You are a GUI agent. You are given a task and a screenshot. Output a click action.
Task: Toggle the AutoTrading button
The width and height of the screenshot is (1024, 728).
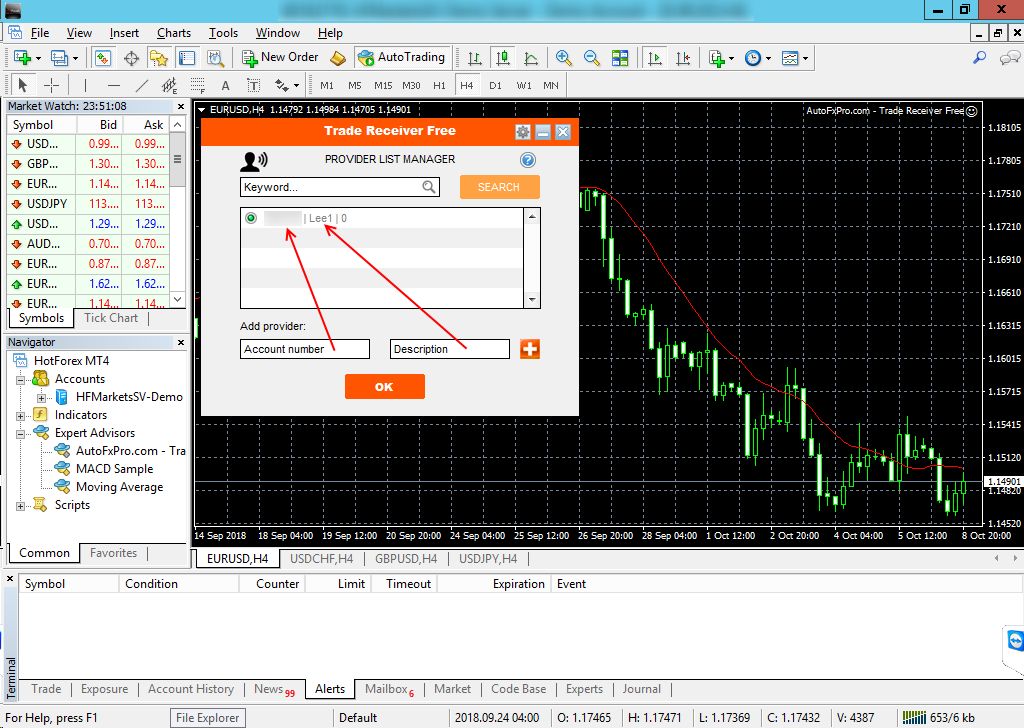[400, 57]
